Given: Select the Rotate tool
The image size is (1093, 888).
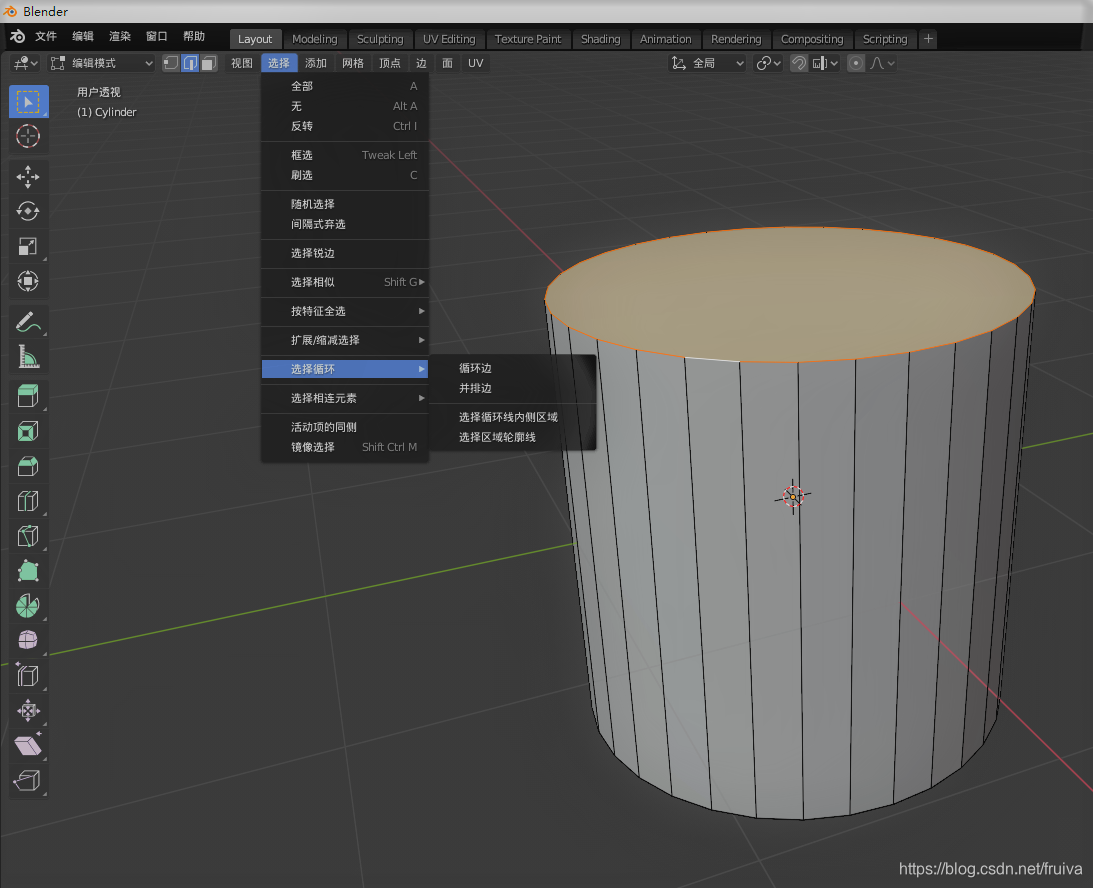Looking at the screenshot, I should point(28,212).
